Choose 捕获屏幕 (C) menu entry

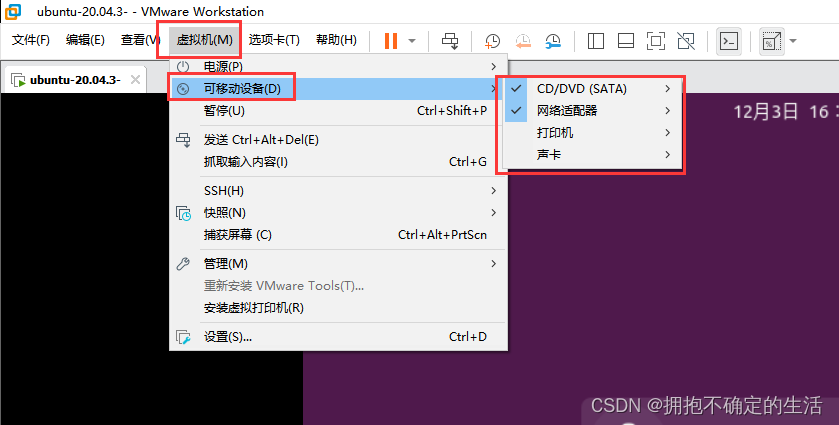pos(338,234)
